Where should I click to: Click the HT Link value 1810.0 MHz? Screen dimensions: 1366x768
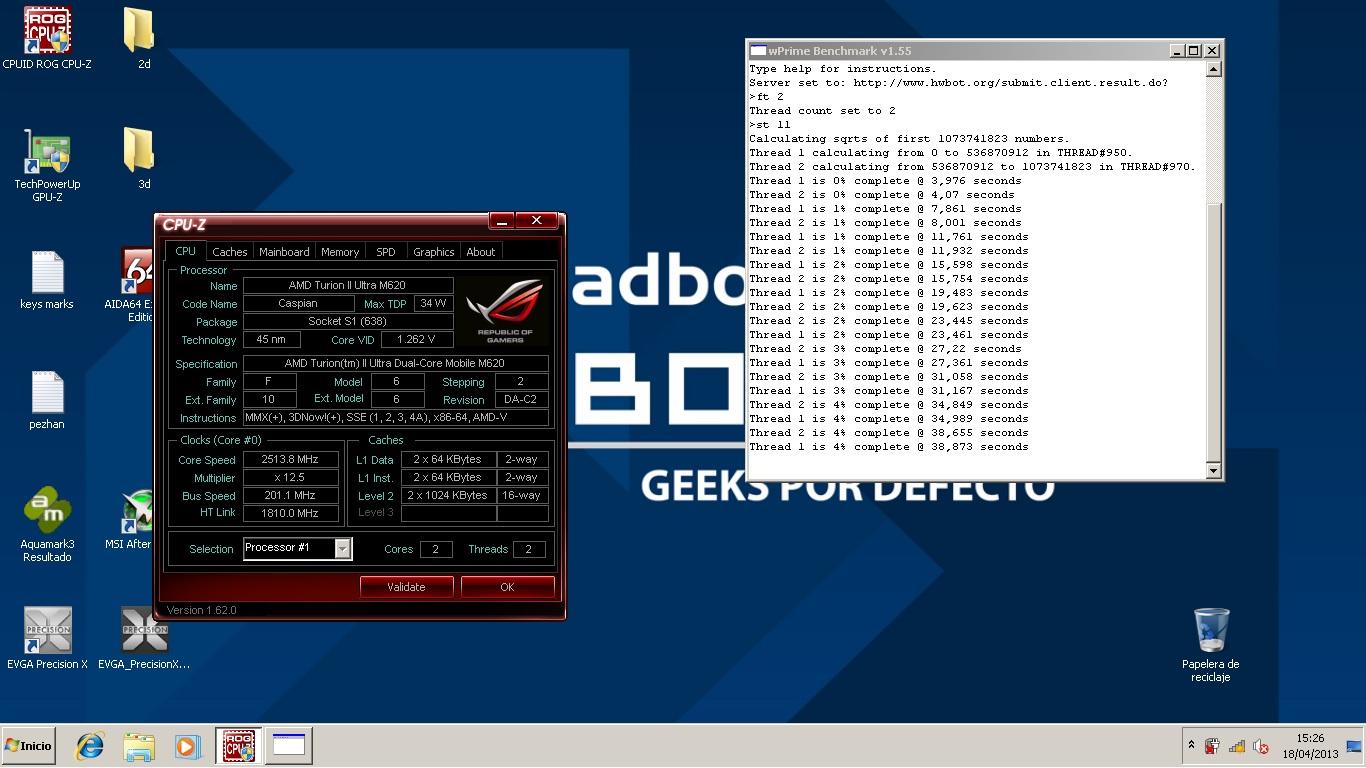coord(290,514)
